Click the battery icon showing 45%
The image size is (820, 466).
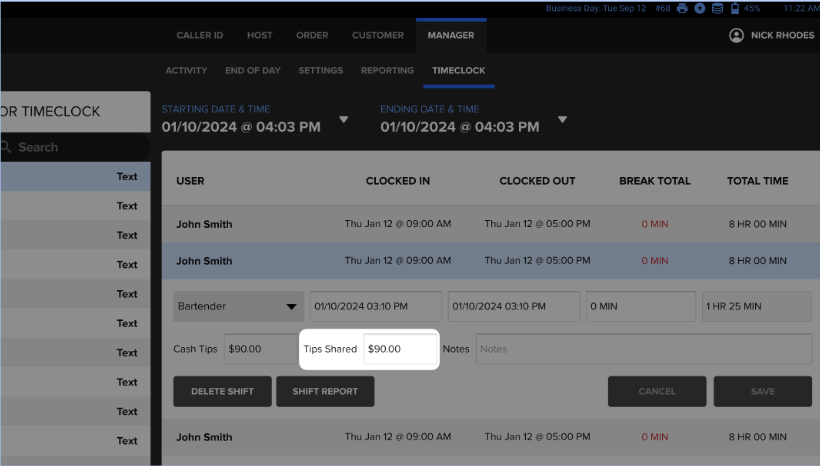(735, 8)
